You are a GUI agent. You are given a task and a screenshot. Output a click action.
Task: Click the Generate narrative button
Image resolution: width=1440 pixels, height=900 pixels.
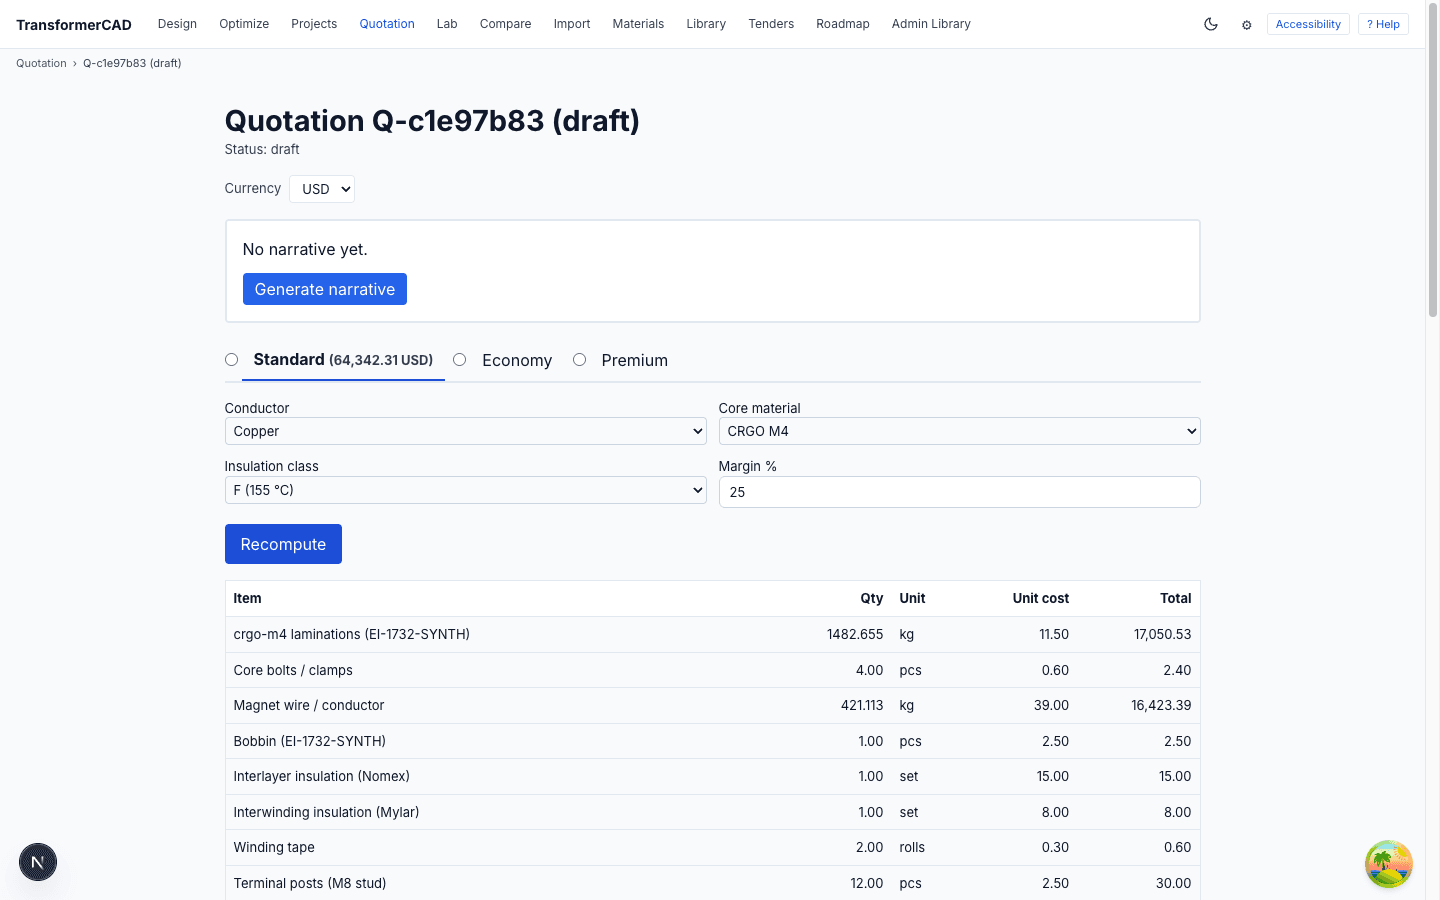[x=325, y=289]
